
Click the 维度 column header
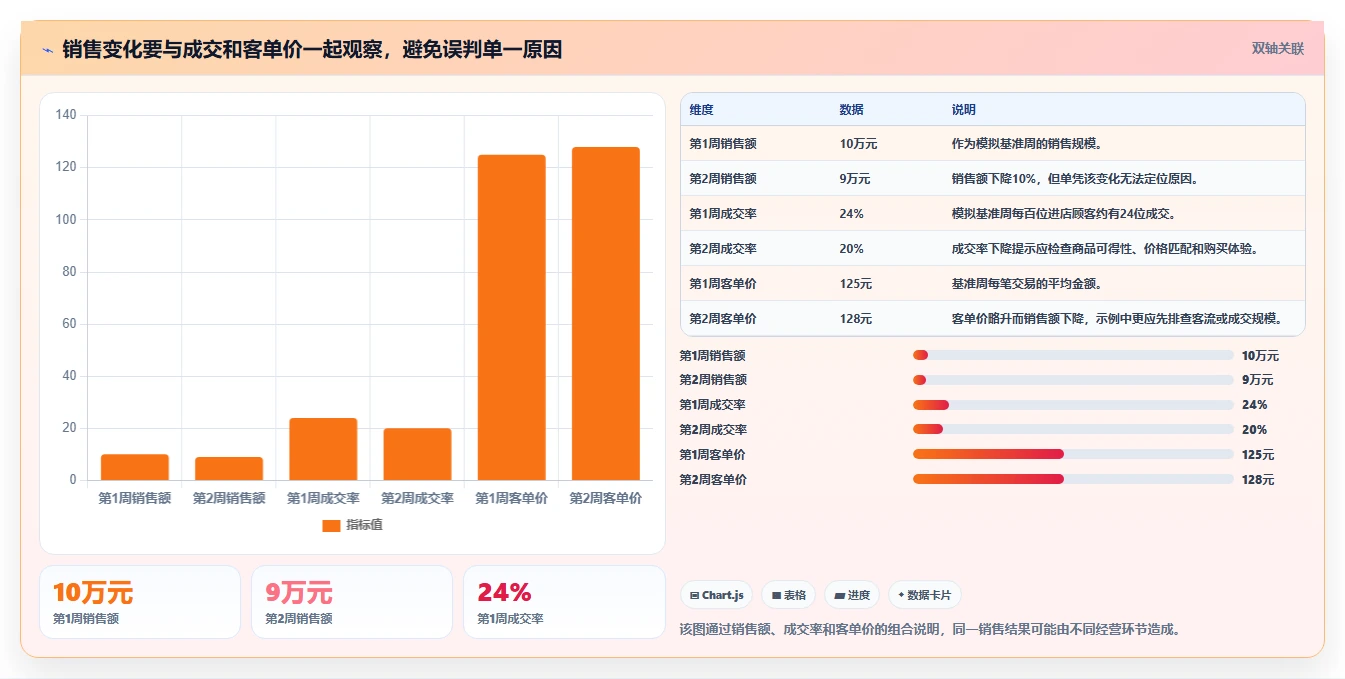[702, 110]
